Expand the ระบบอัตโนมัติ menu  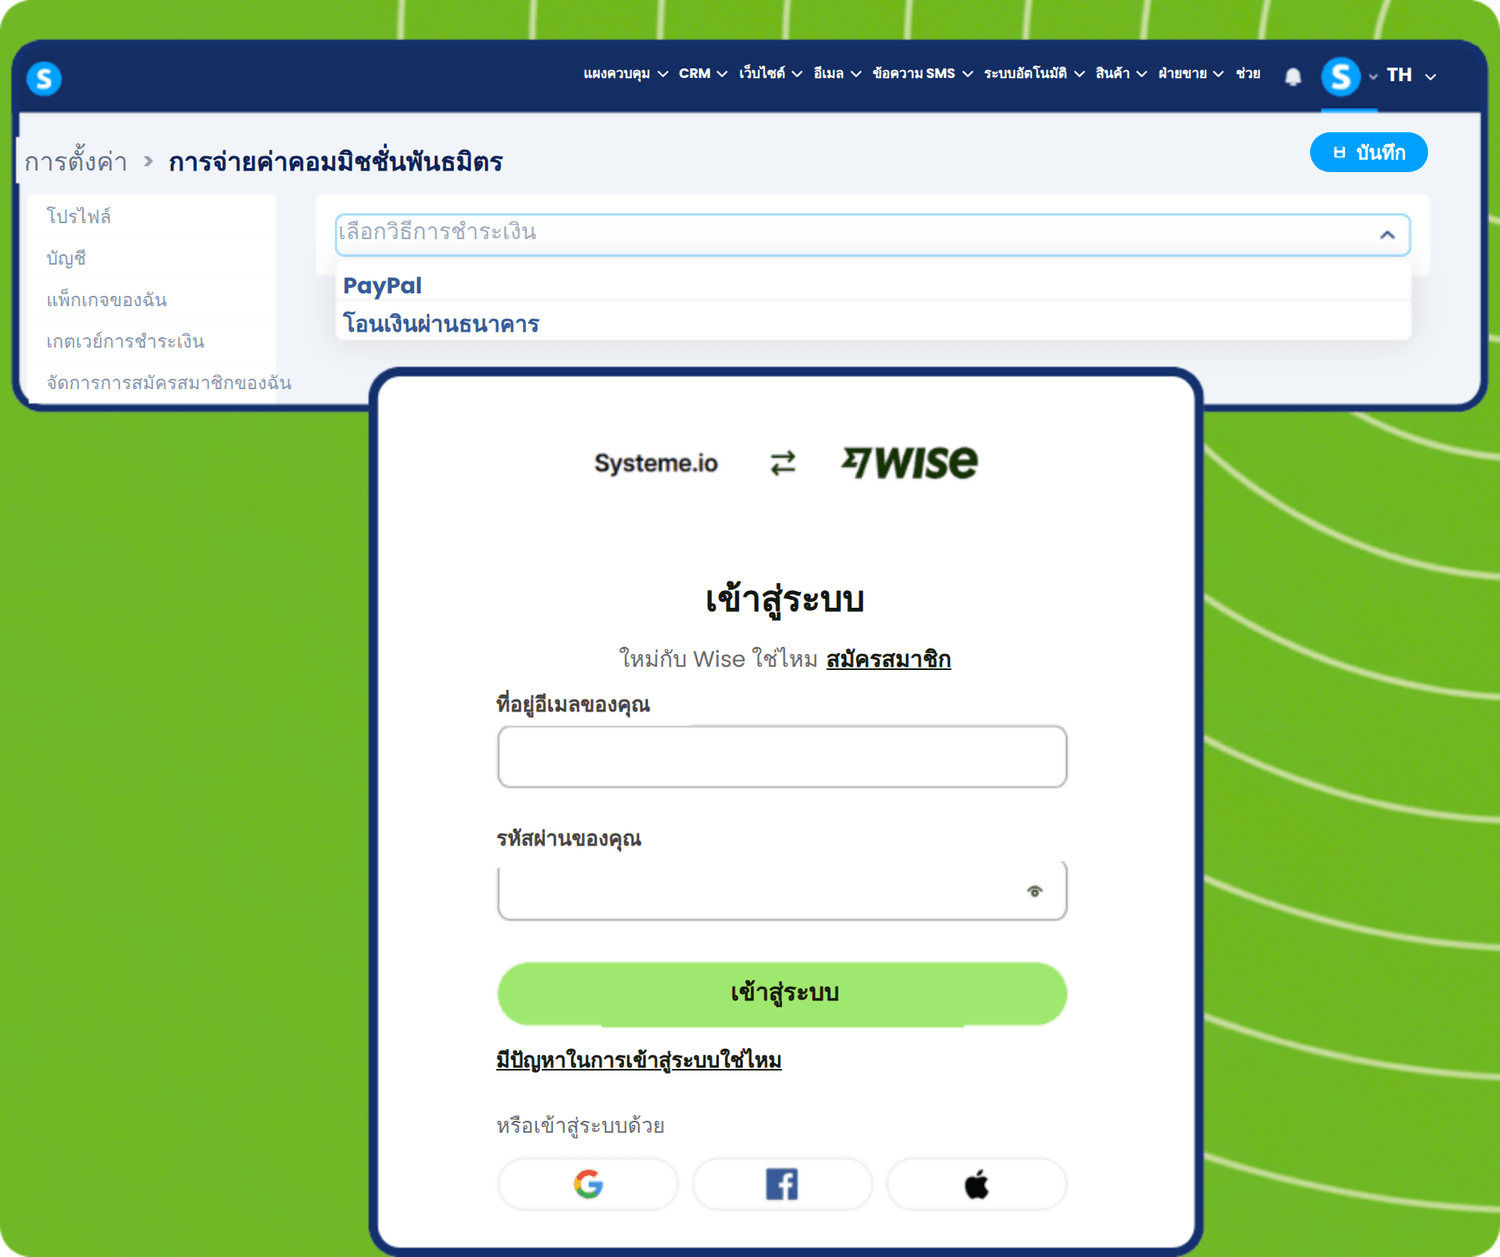(1034, 74)
